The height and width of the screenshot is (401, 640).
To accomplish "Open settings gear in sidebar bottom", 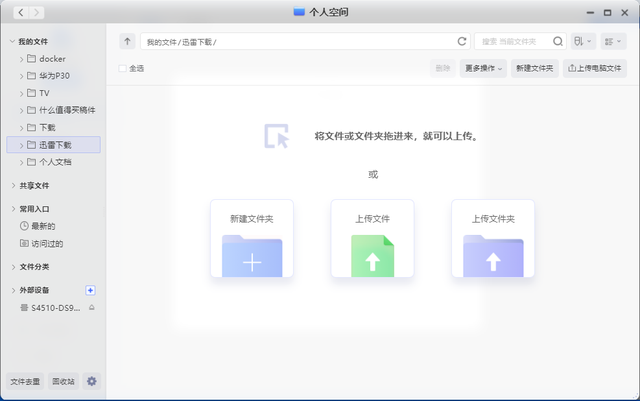I will click(92, 381).
